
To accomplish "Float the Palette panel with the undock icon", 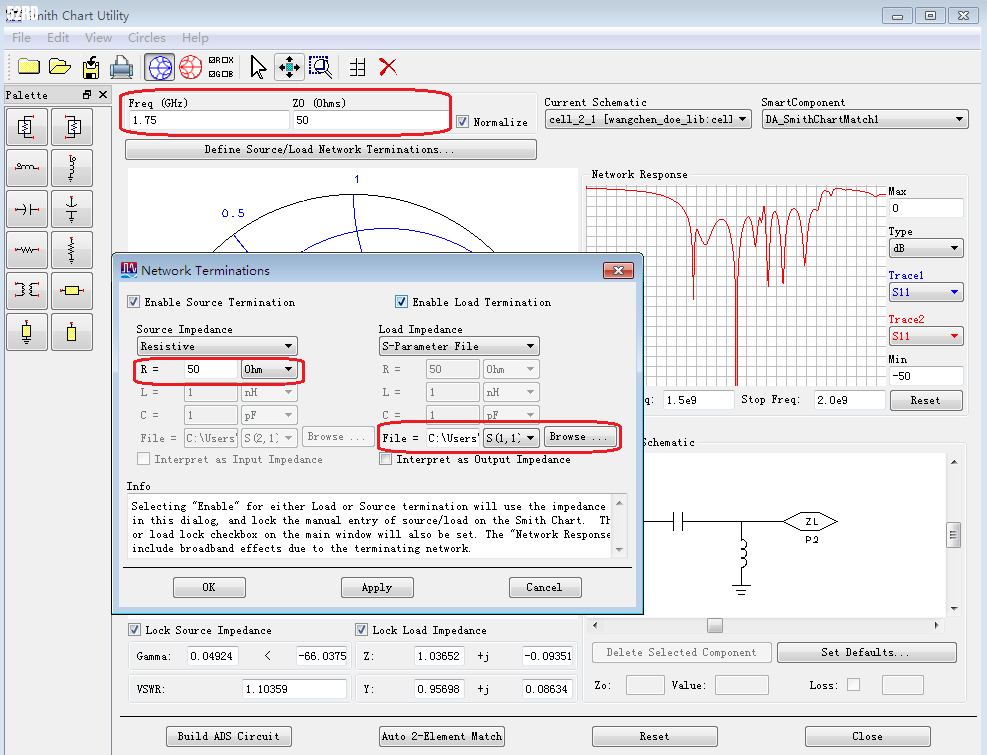I will (87, 94).
